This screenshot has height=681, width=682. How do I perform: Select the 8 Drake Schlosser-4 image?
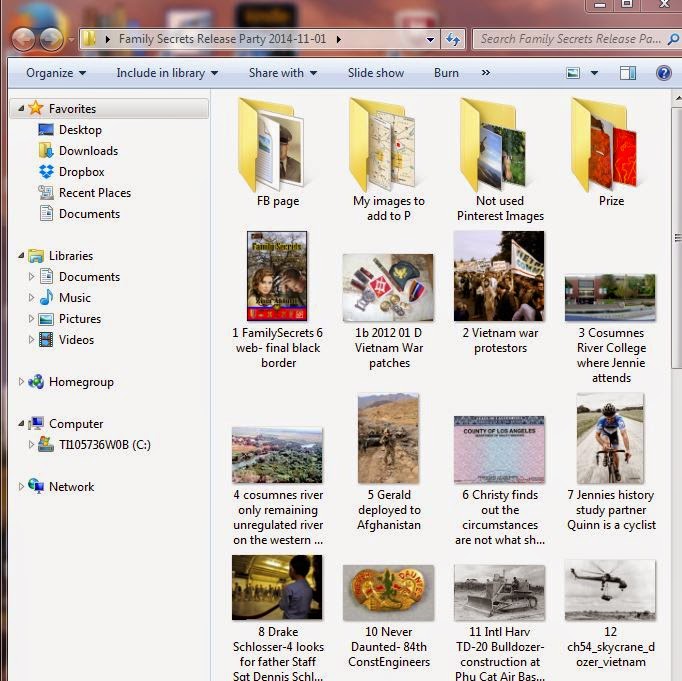(277, 587)
